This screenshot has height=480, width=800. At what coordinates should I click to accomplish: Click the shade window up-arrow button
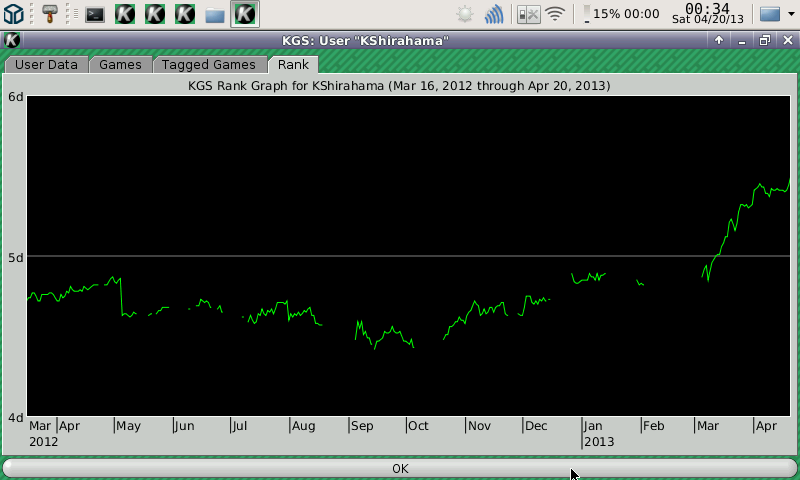[719, 40]
